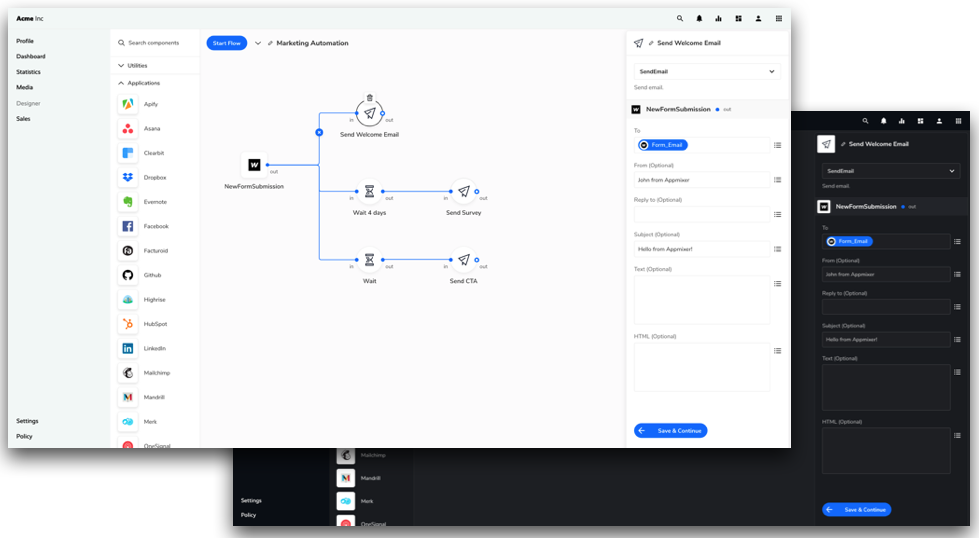Select the Facturoid component icon
The width and height of the screenshot is (979, 538).
click(x=128, y=250)
